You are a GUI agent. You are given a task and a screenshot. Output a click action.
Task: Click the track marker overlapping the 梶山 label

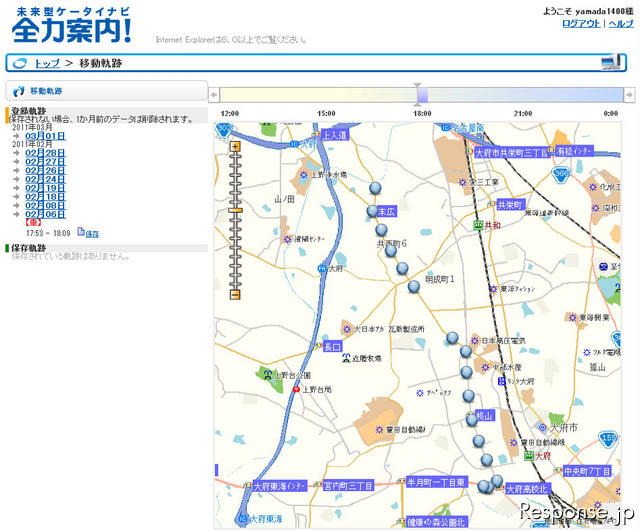point(472,419)
